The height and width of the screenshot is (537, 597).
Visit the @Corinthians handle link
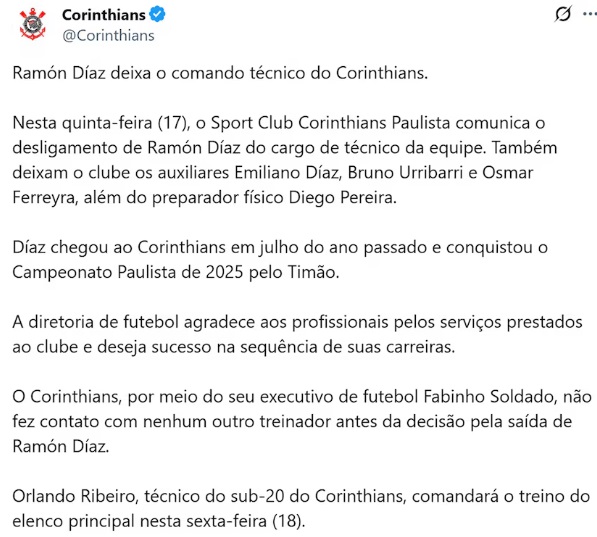click(108, 35)
